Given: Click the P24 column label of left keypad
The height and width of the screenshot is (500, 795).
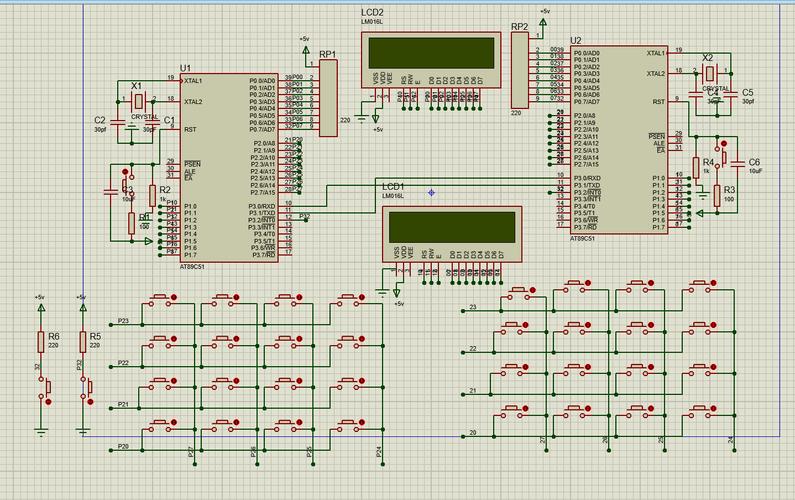Looking at the screenshot, I should 379,452.
